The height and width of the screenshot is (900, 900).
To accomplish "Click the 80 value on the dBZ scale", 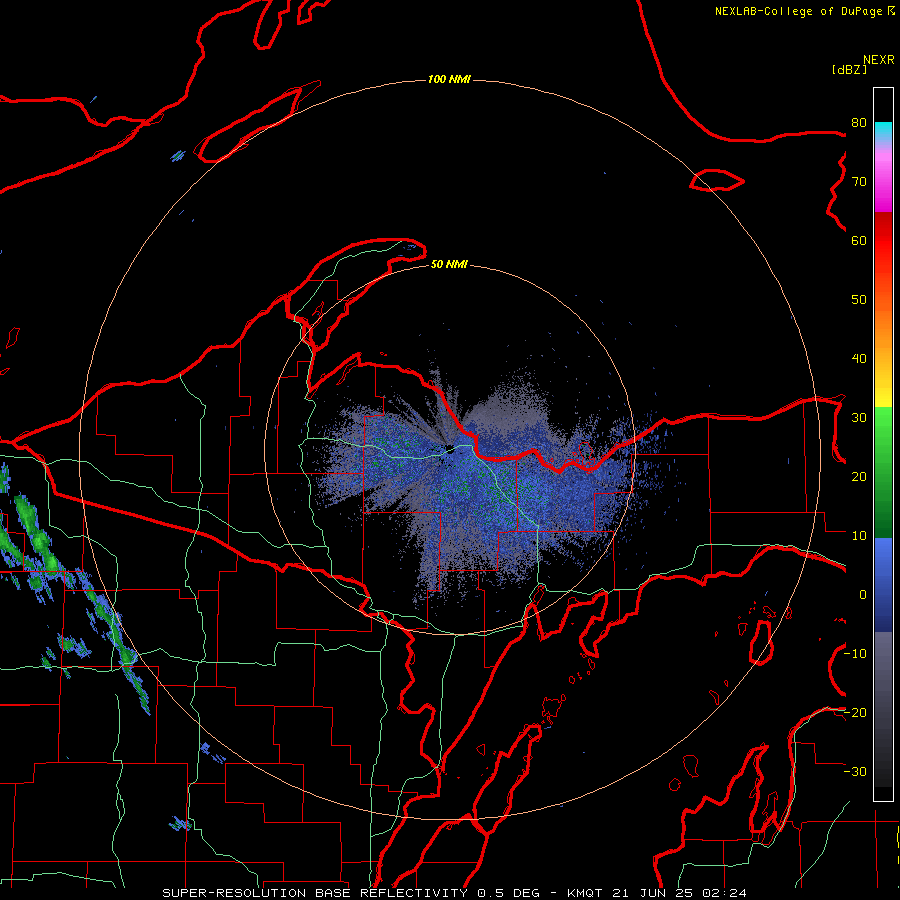I will 859,122.
